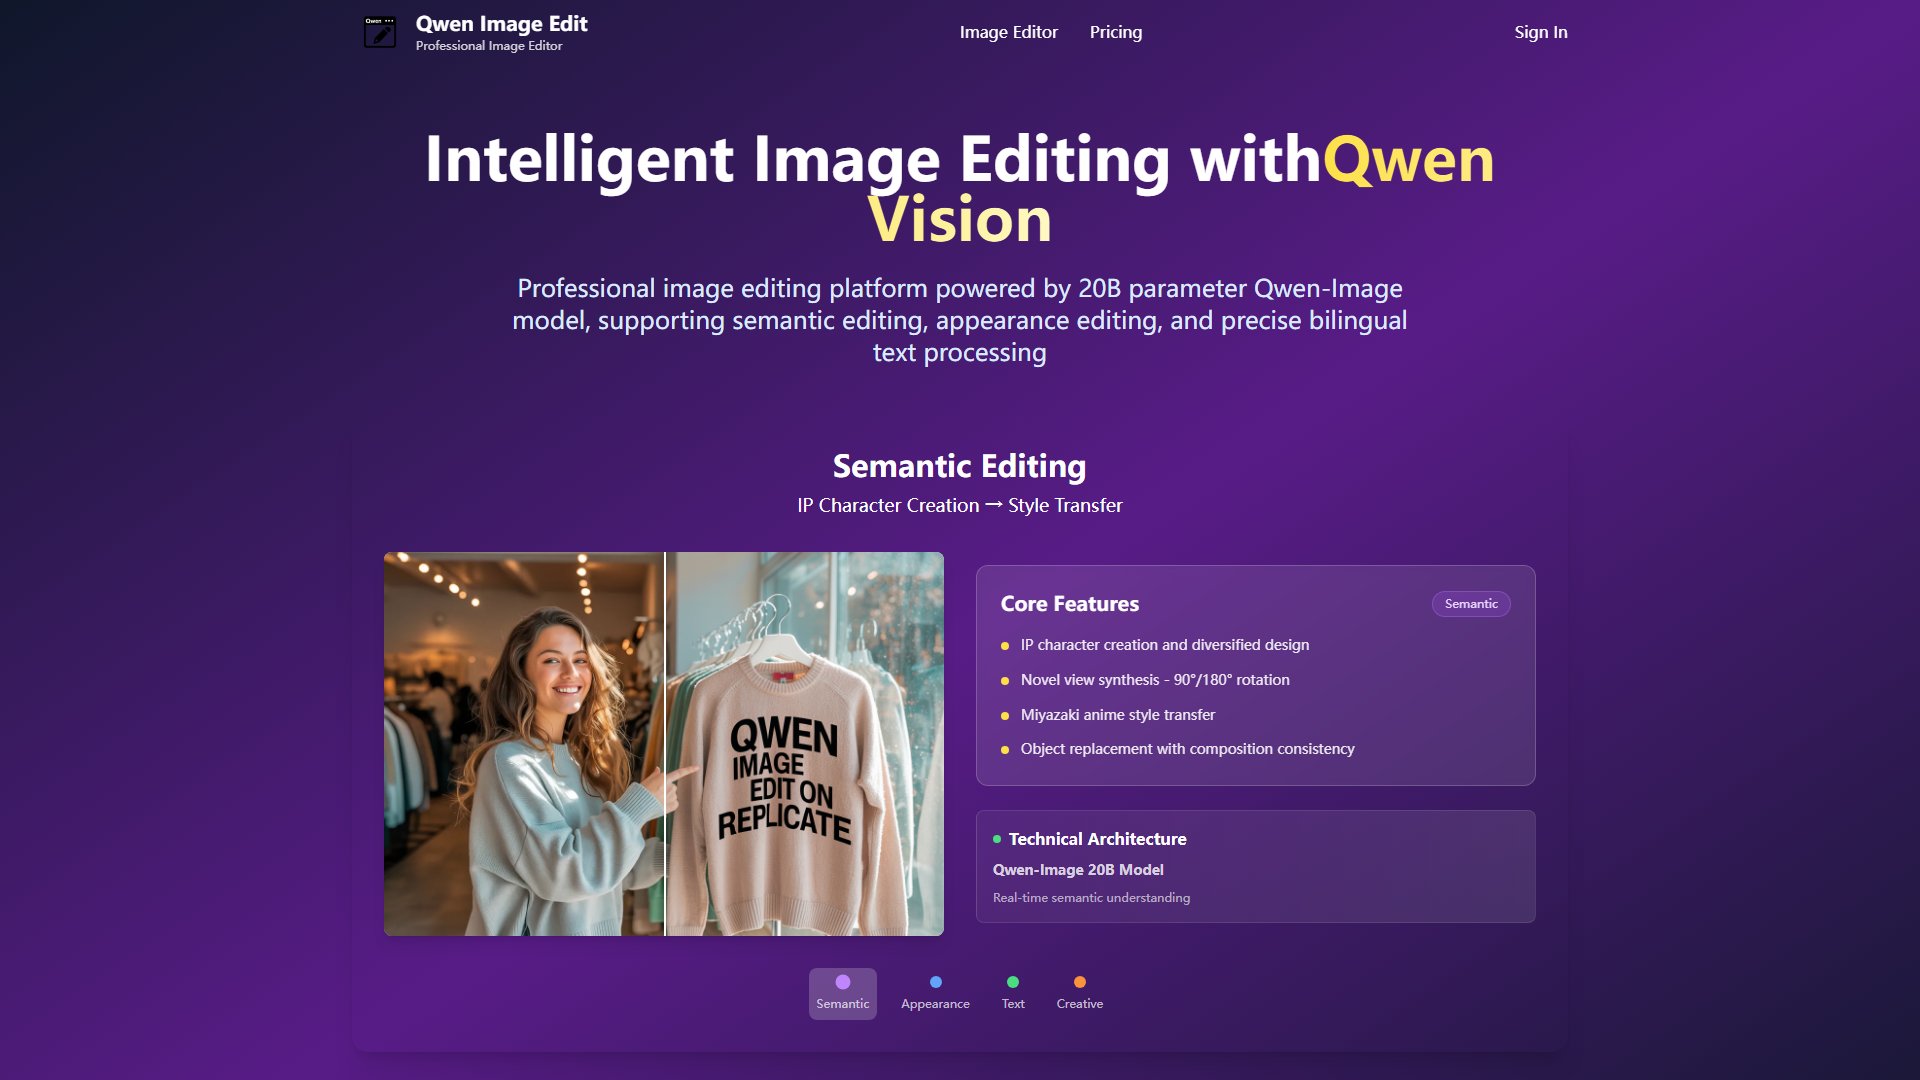Click the Qwen Image Edit logo icon

[380, 32]
